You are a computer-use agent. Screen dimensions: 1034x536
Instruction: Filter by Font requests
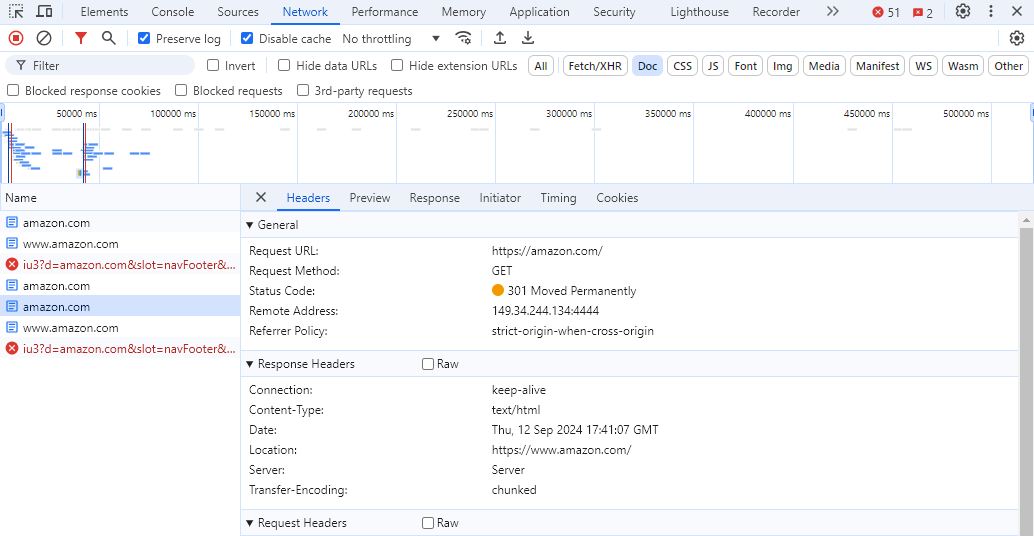746,66
